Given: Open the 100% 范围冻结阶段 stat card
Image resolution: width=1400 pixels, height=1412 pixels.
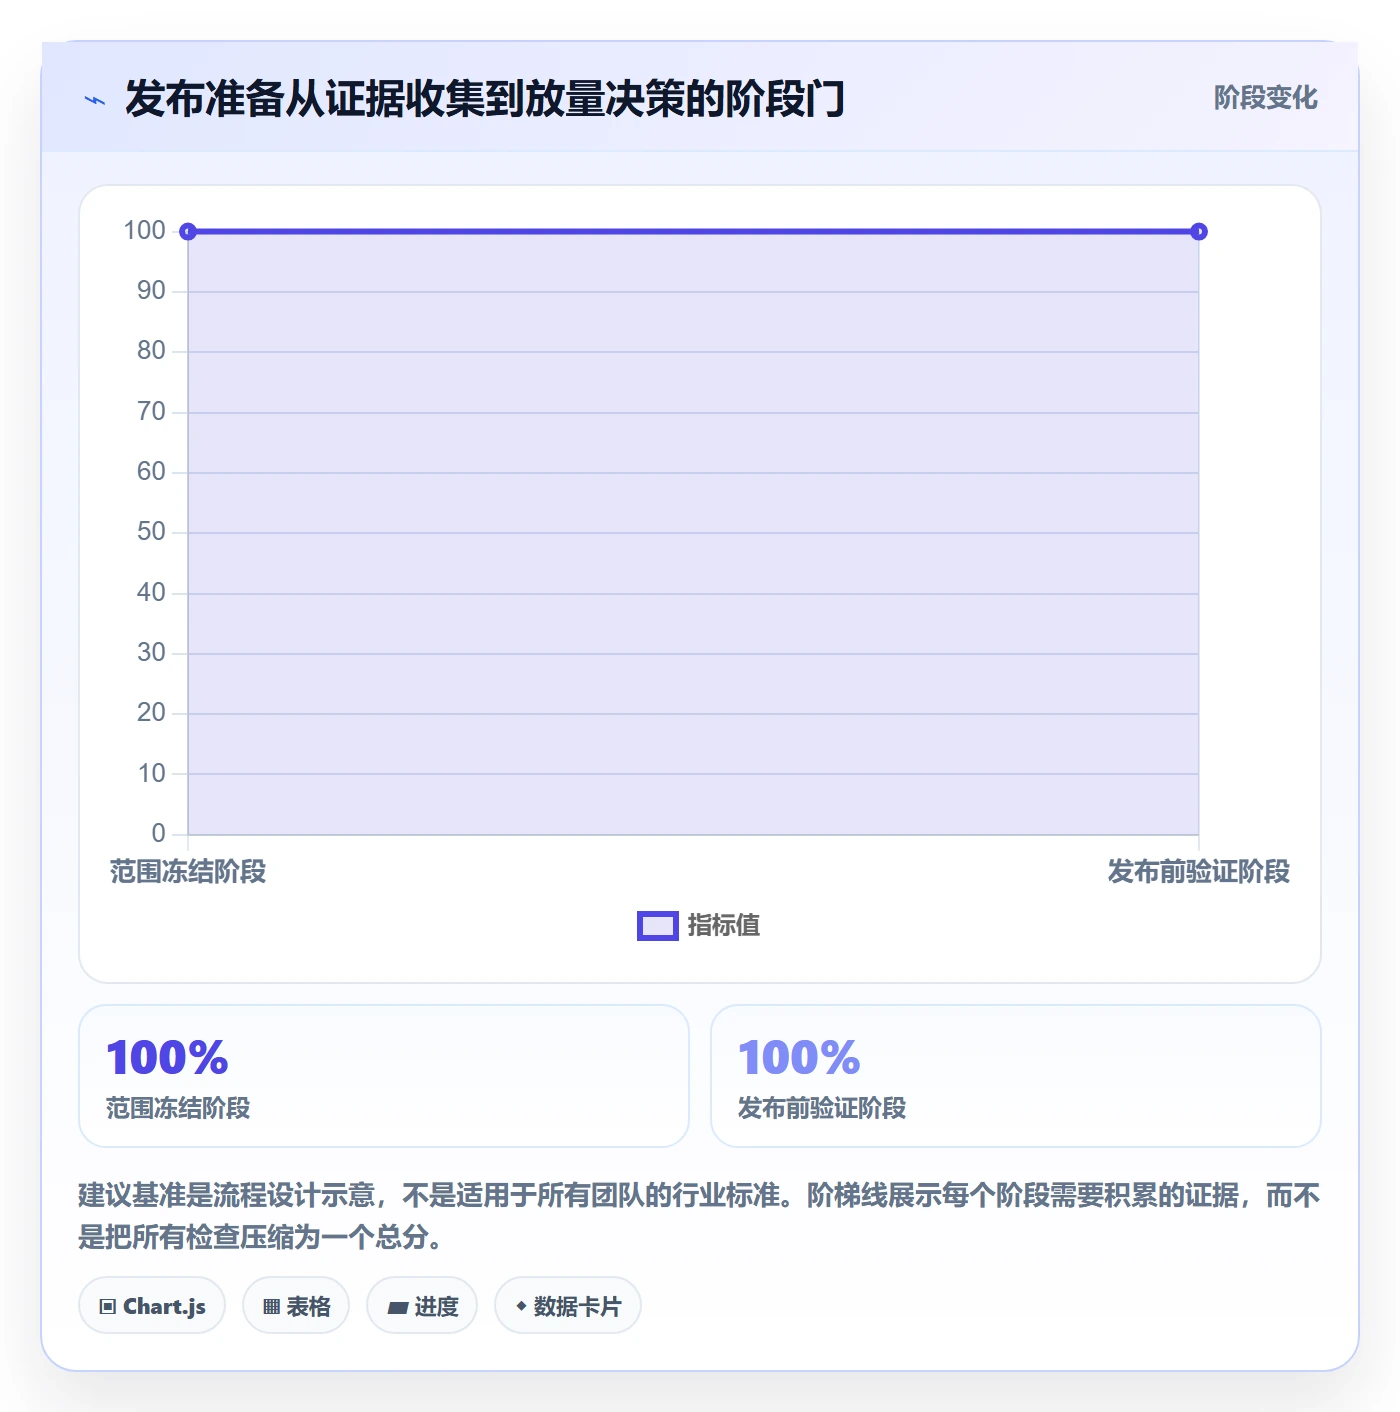Looking at the screenshot, I should tap(384, 1076).
